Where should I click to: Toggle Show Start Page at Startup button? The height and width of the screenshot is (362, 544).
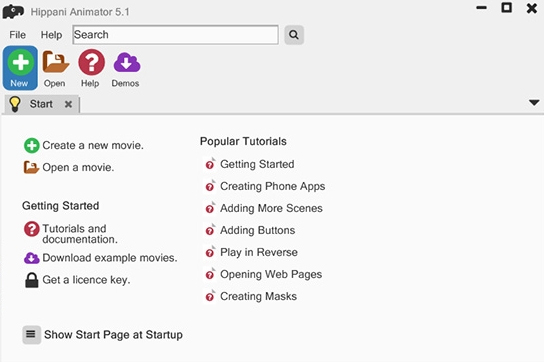click(x=32, y=335)
